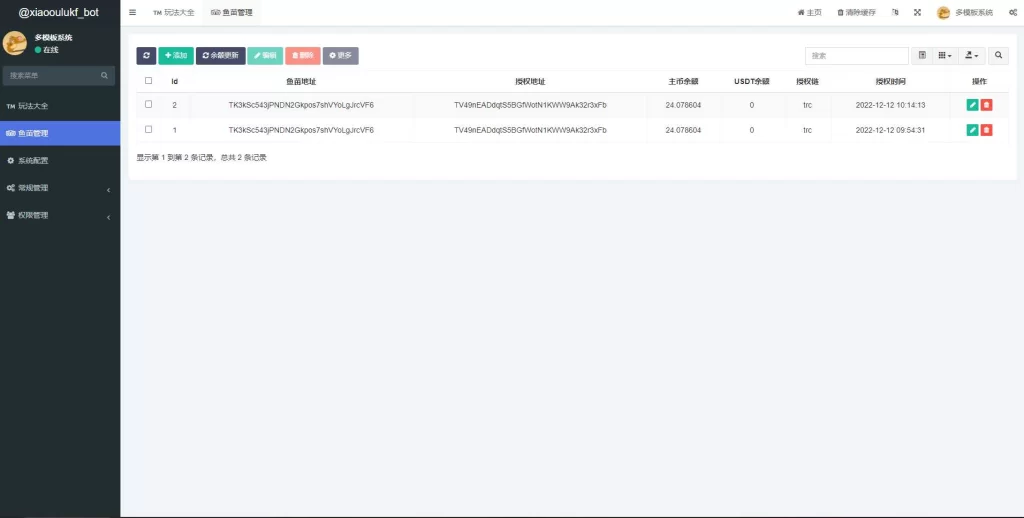Click the red delete icon in row id 1
This screenshot has height=518, width=1024.
(x=986, y=130)
